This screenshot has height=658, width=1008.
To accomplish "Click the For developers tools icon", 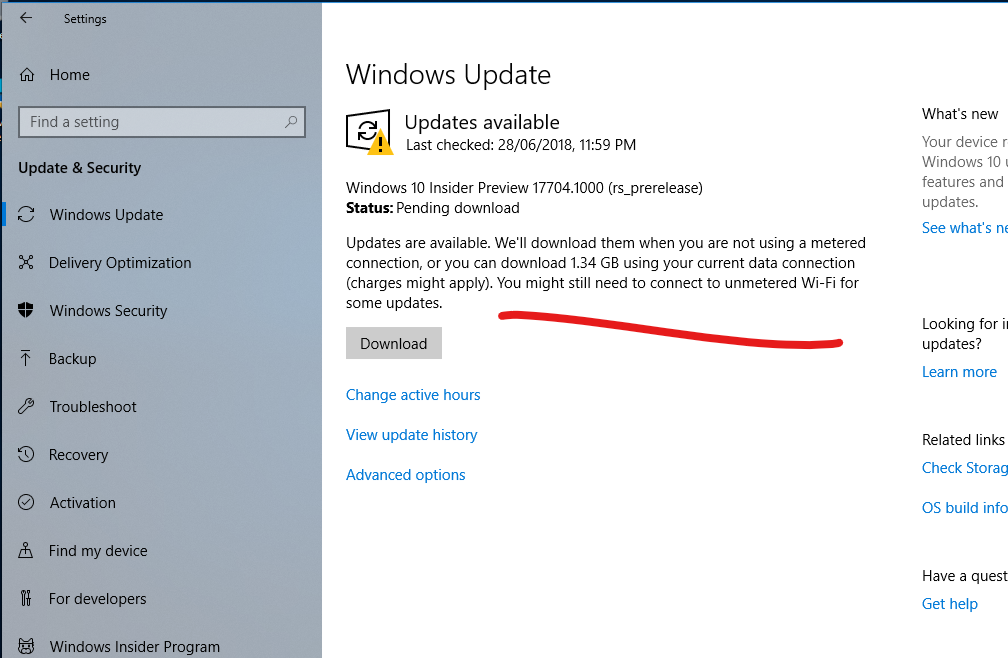I will pos(26,598).
